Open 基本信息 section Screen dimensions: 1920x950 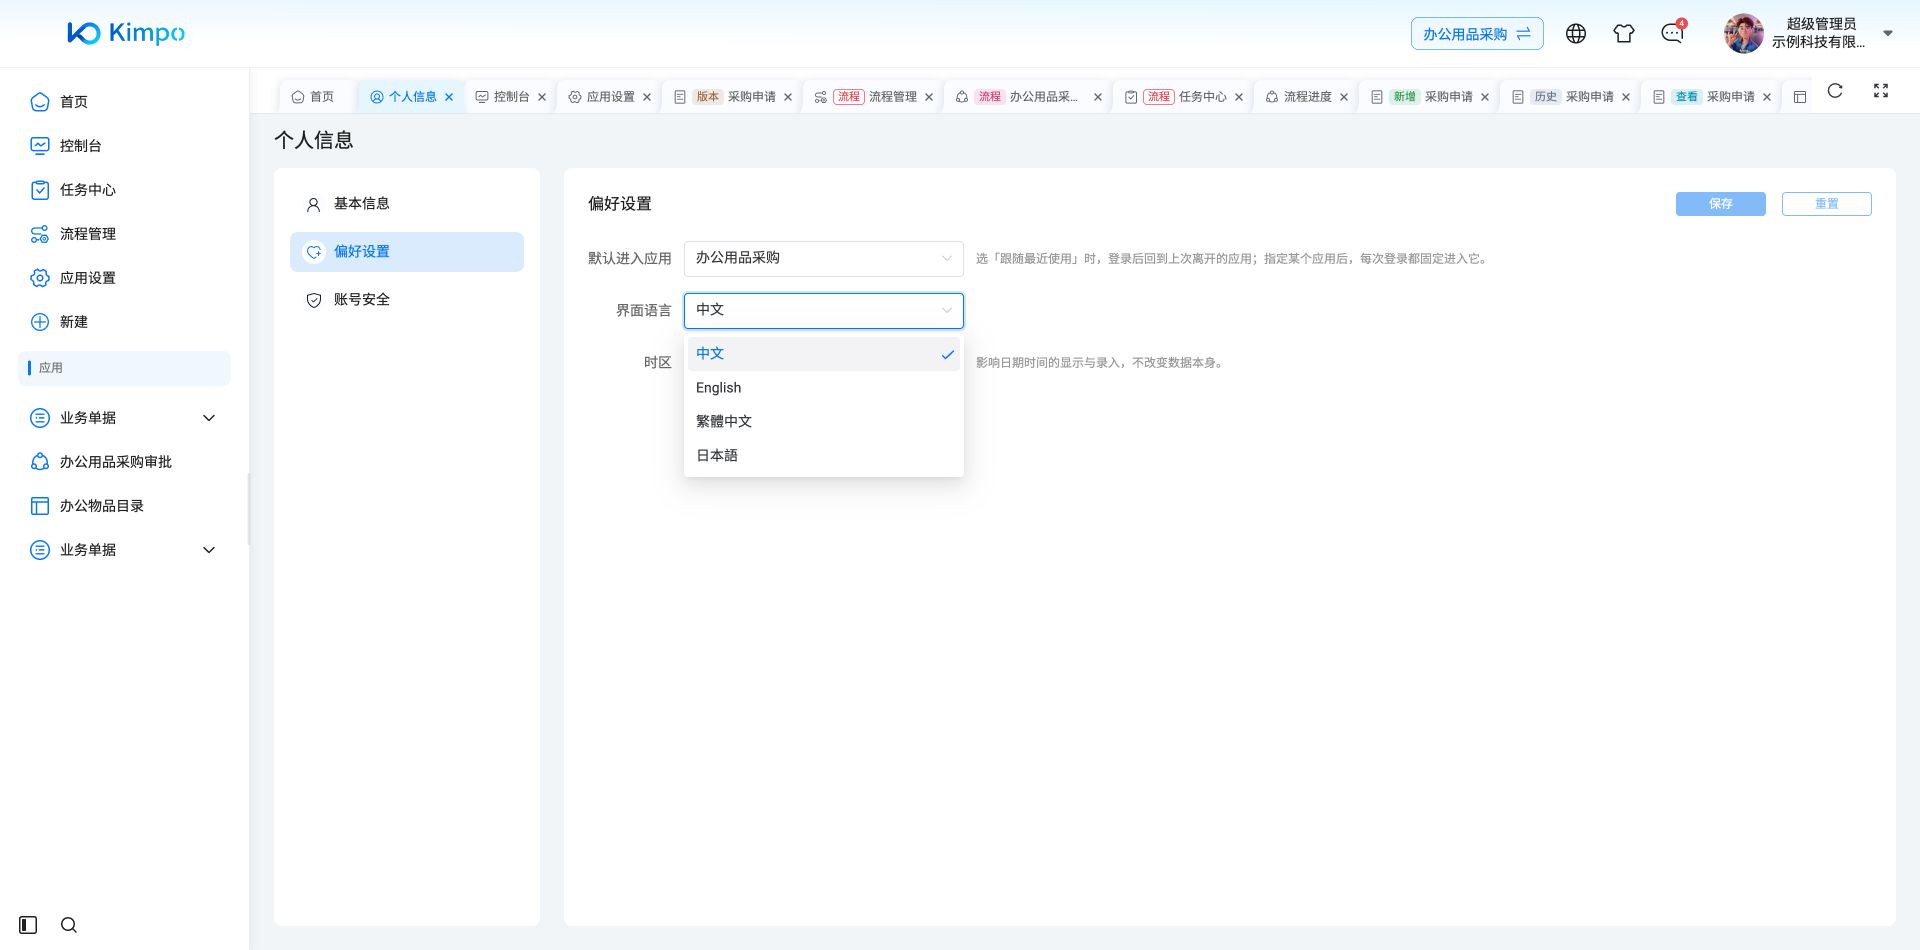[x=407, y=204]
